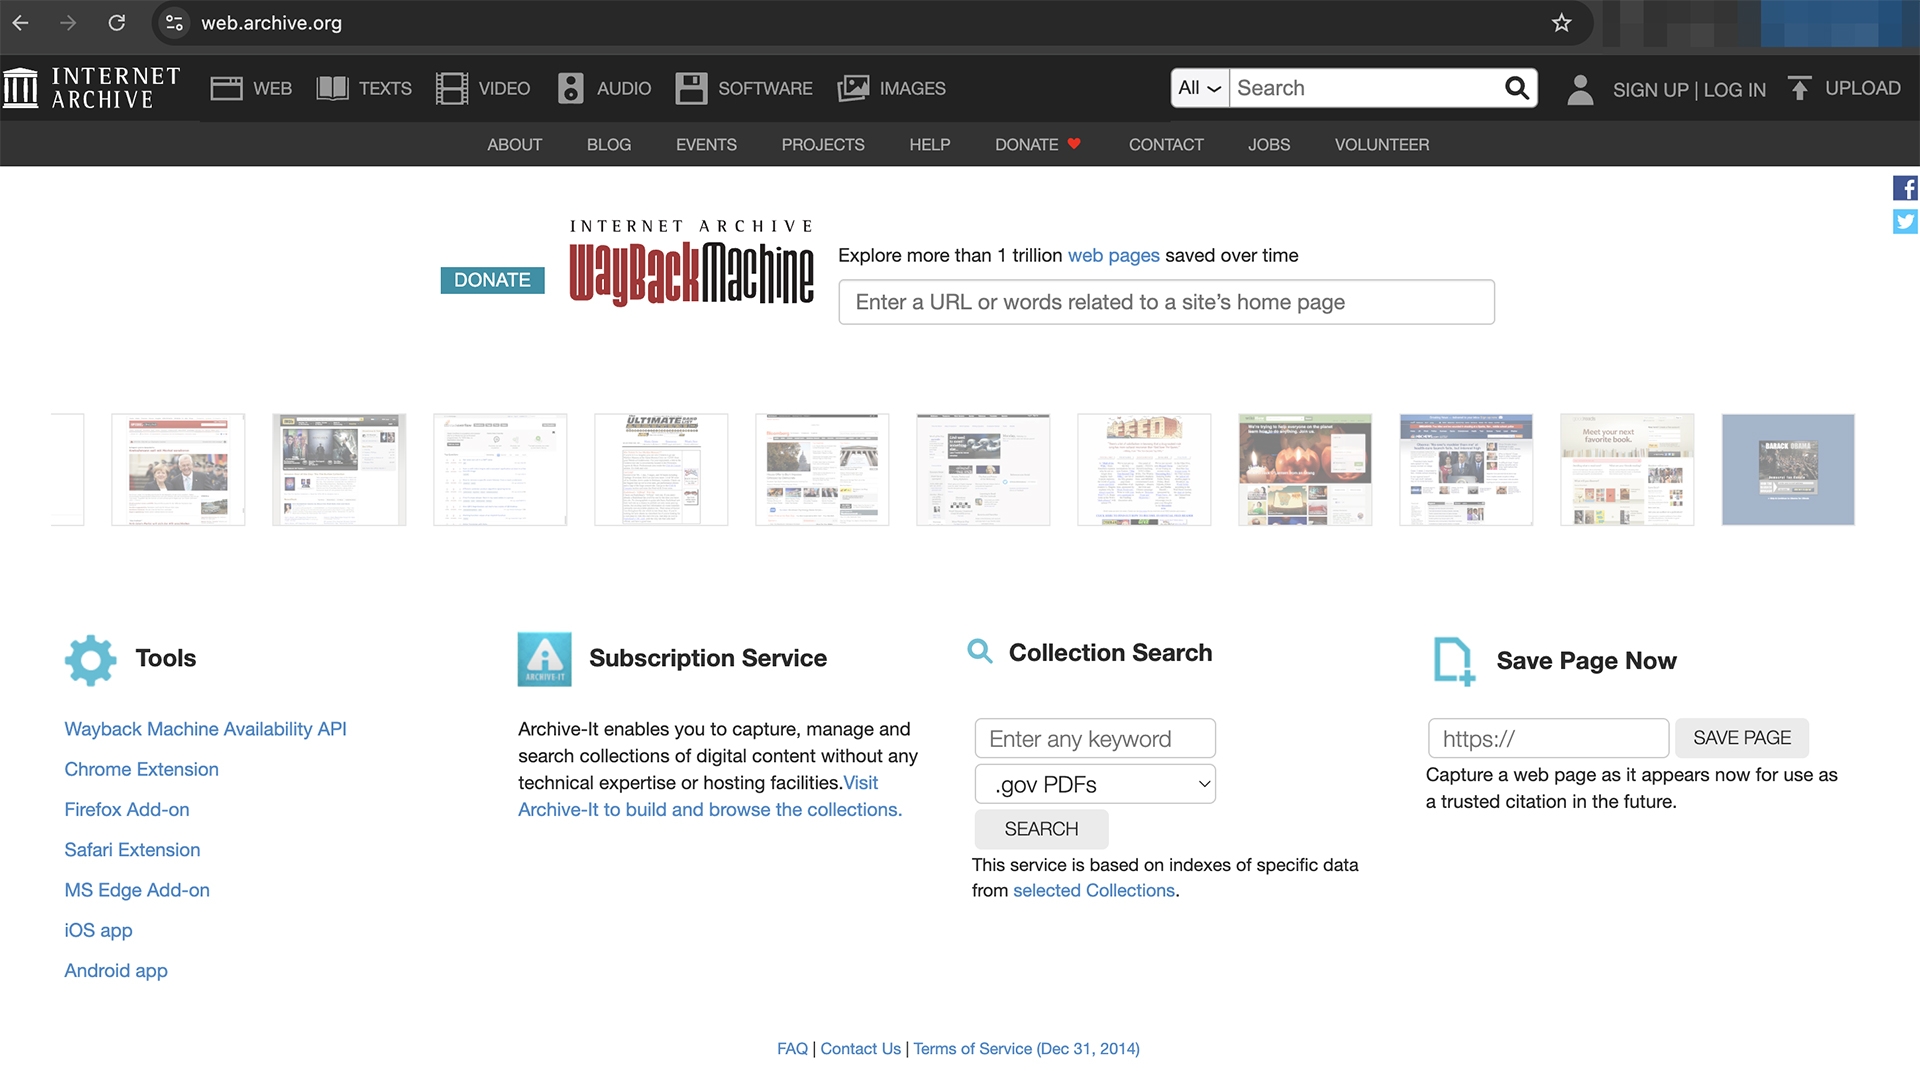The image size is (1920, 1071).
Task: Focus the https:// Save Page field
Action: coord(1548,738)
